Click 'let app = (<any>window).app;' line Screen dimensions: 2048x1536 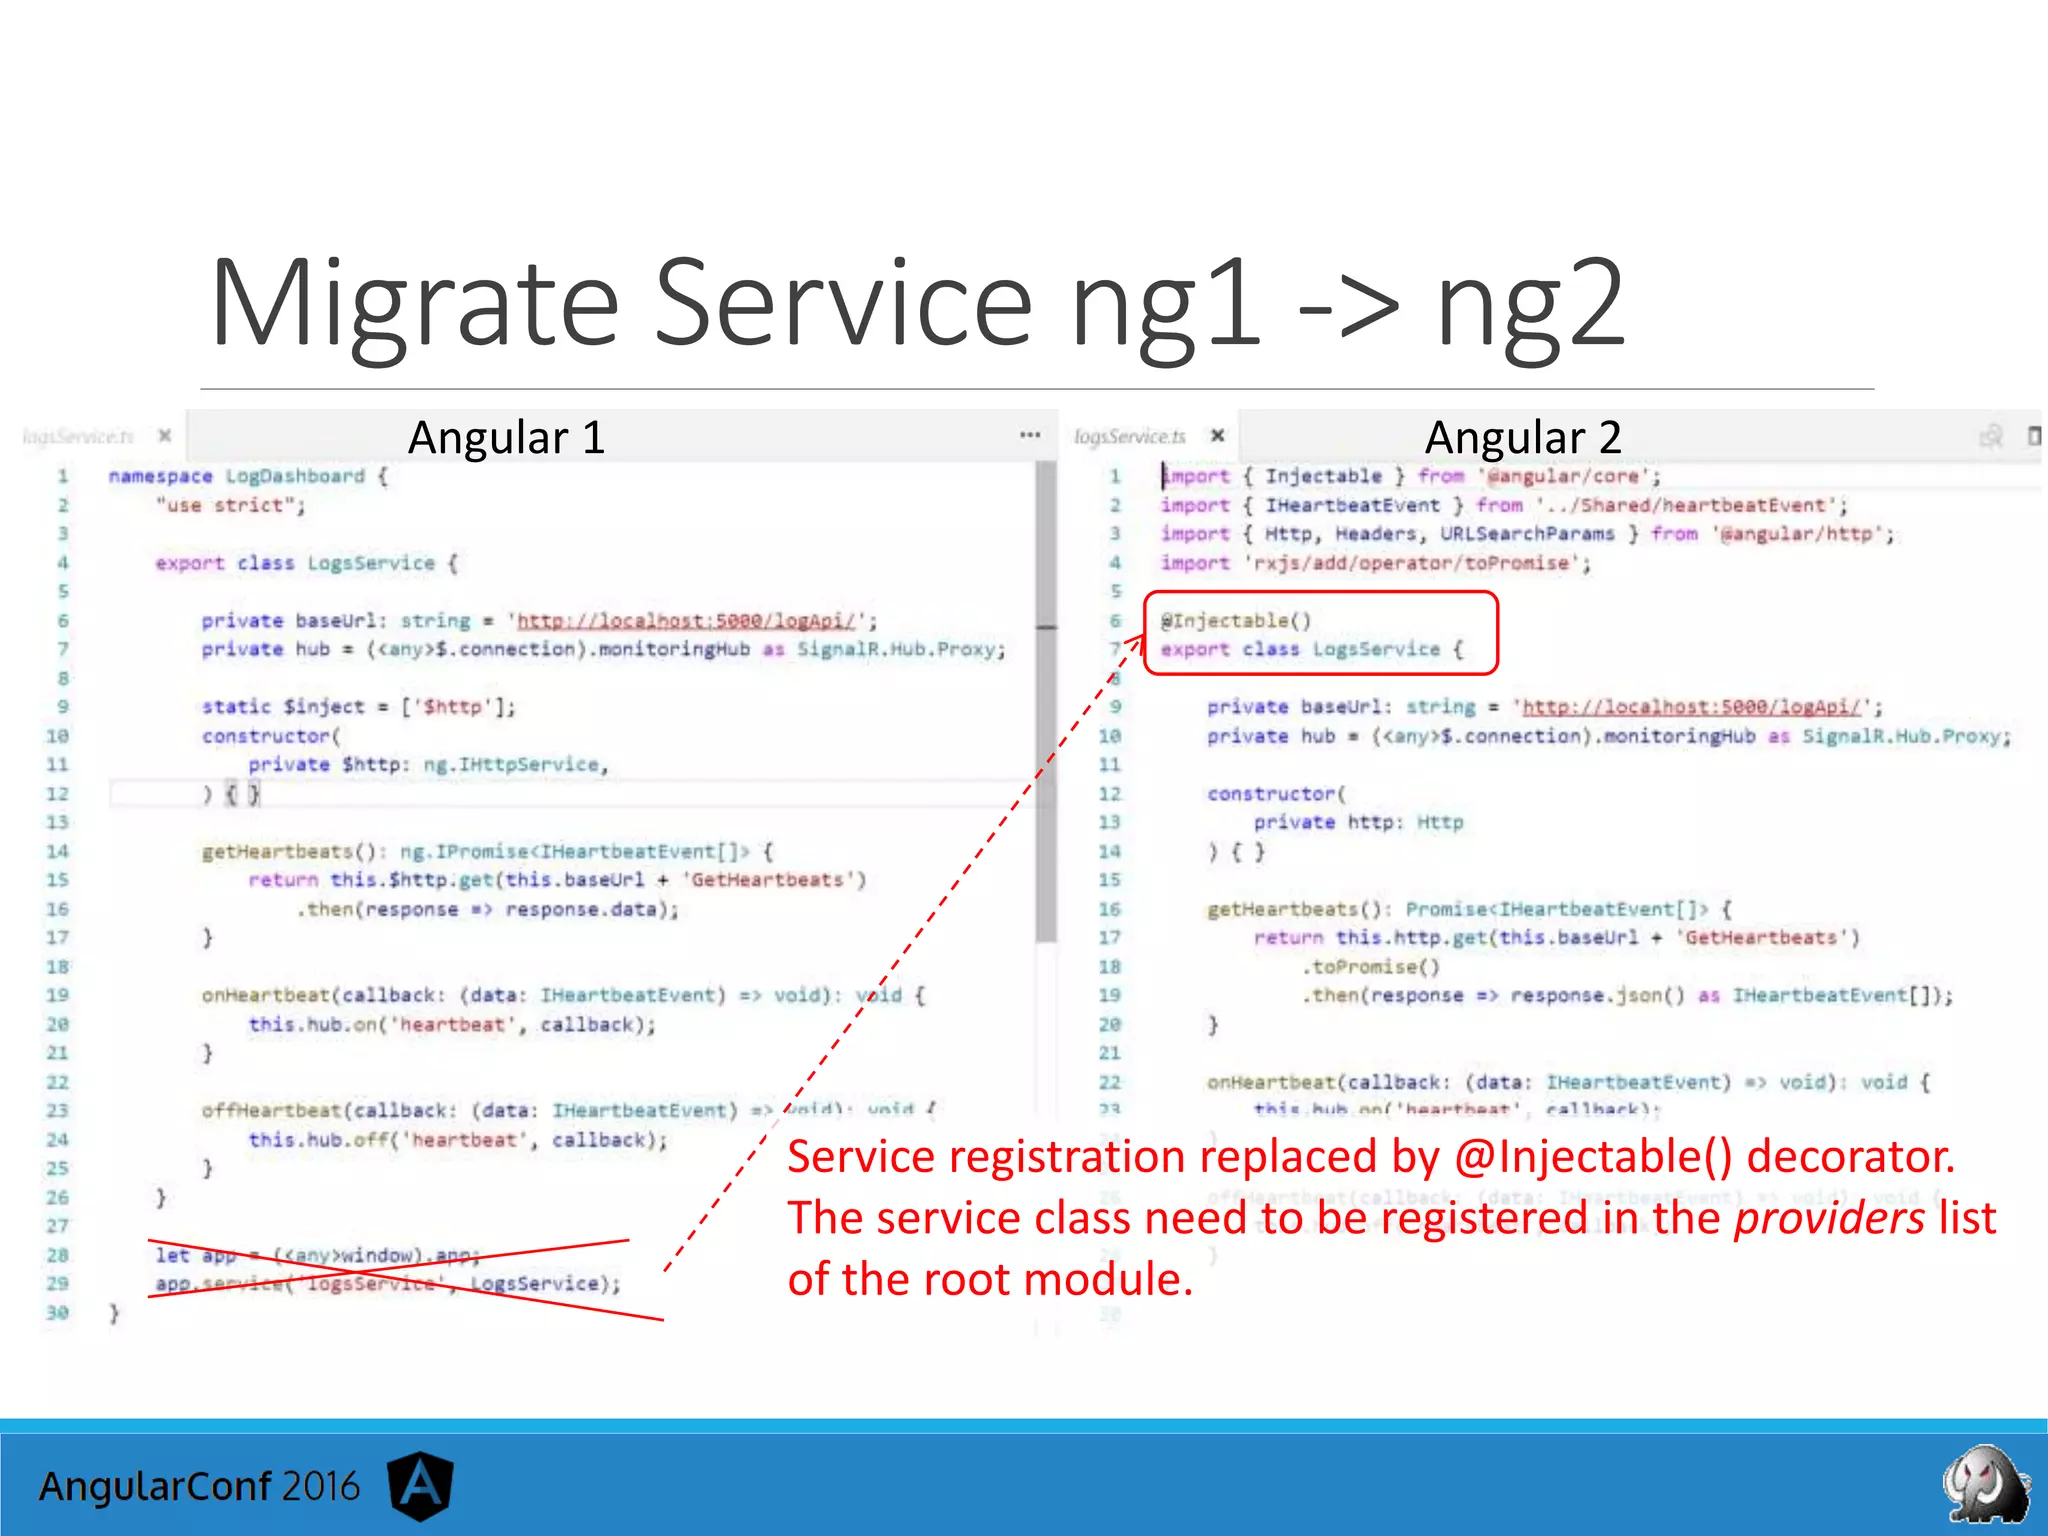(x=318, y=1255)
